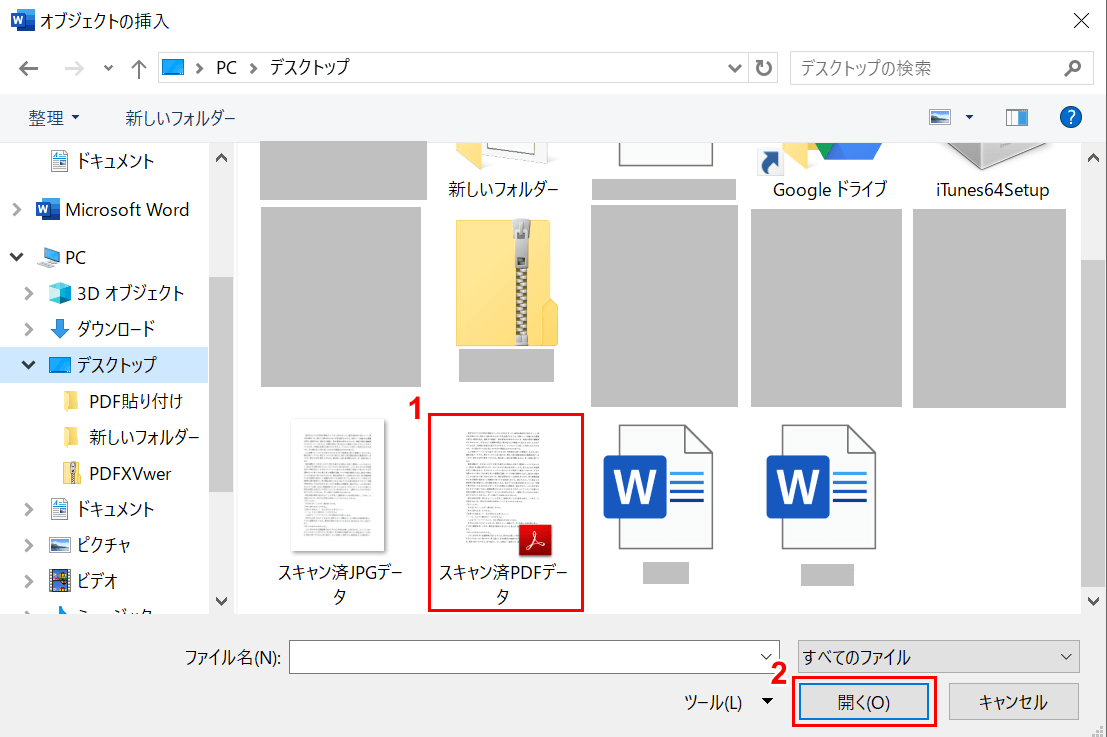
Task: Click the キャンセル button
Action: tap(1013, 702)
